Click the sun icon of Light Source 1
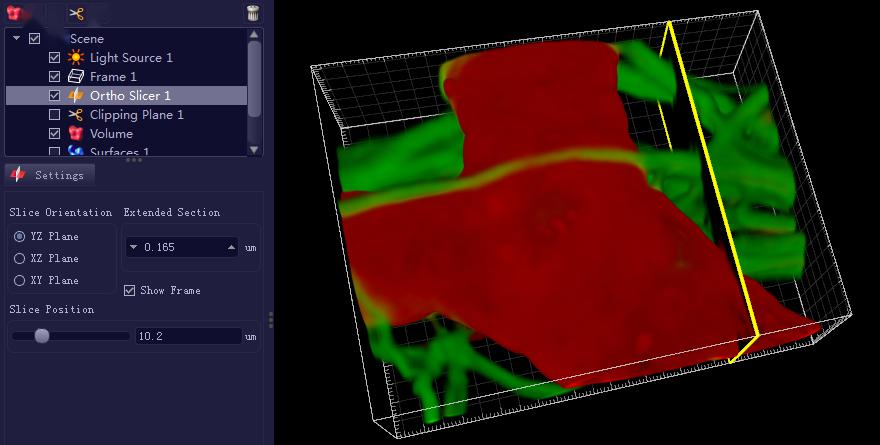 coord(75,57)
